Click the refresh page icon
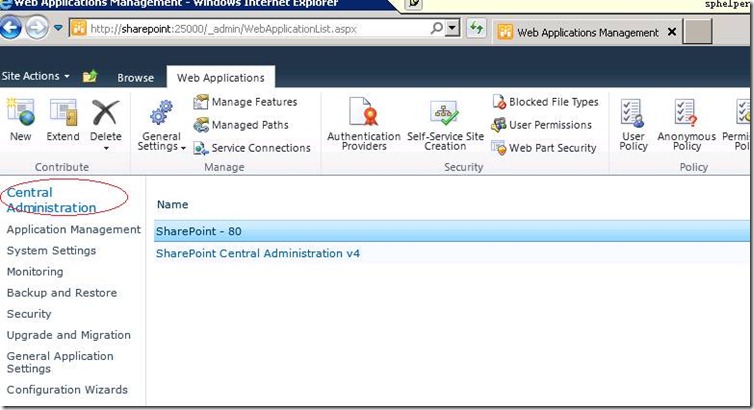This screenshot has height=410, width=754. (x=476, y=28)
